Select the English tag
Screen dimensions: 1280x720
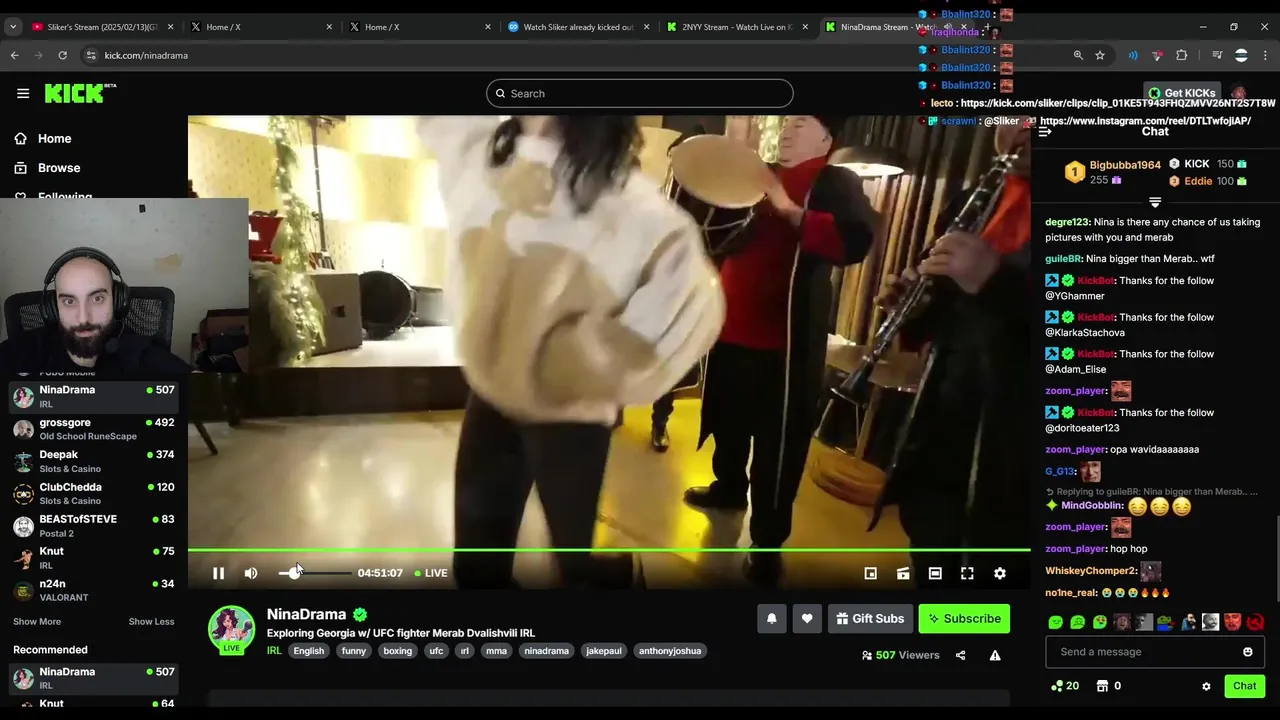click(308, 651)
